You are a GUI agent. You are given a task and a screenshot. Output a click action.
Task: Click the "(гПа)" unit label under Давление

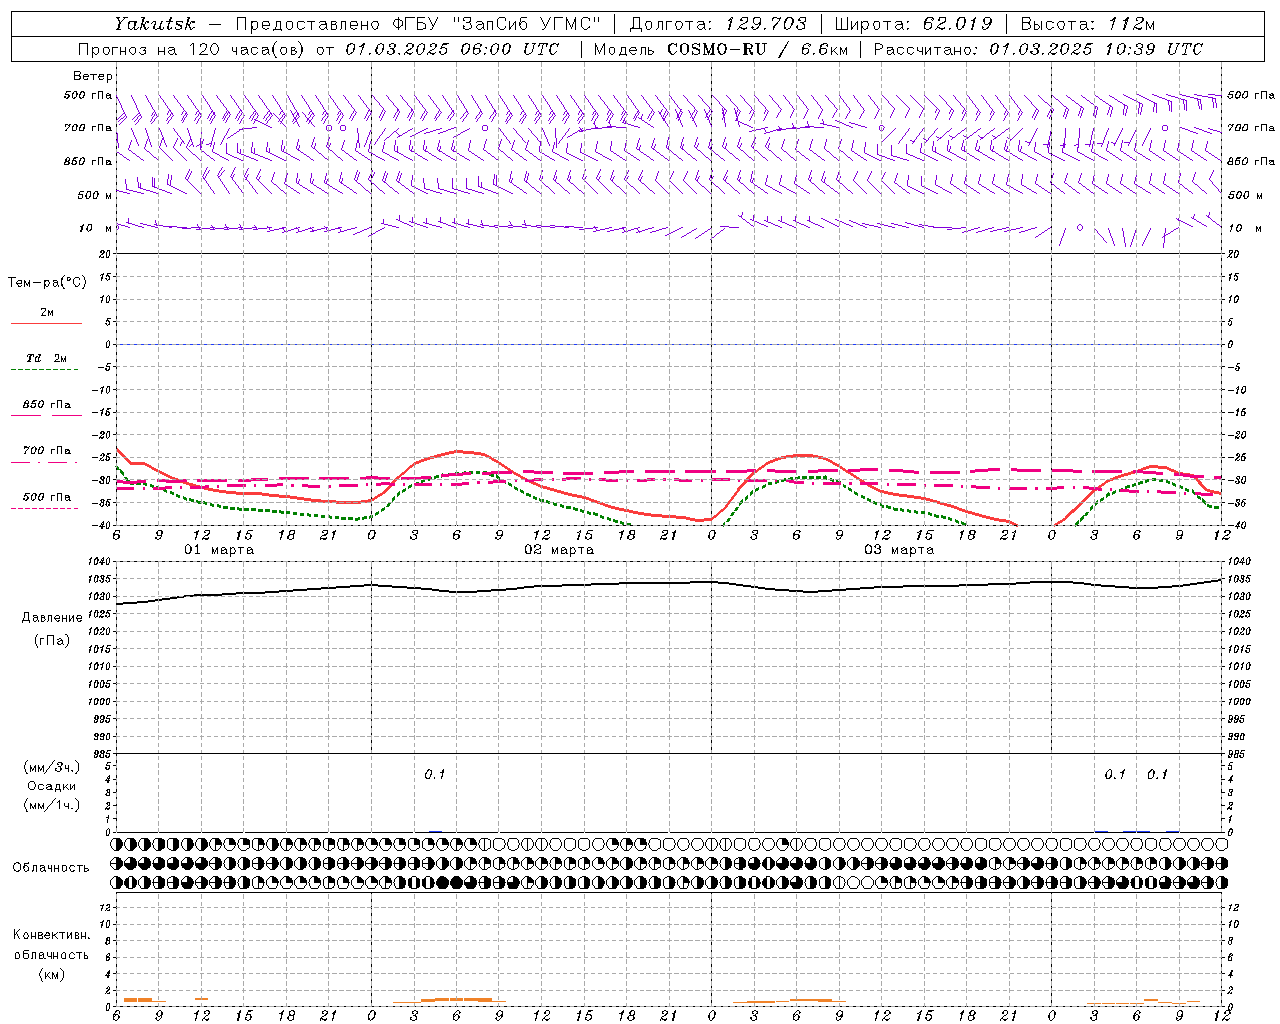pyautogui.click(x=52, y=640)
